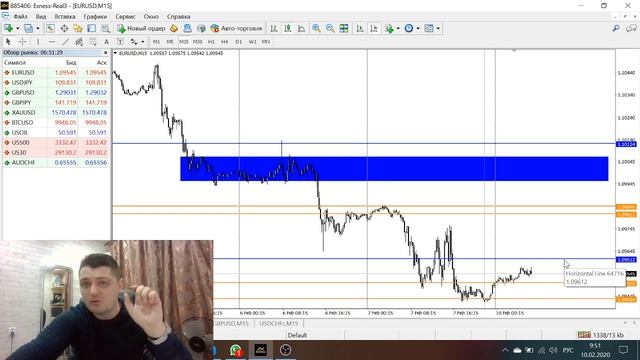Screen dimensions: 640x360
Task: Click the profiles icon
Action: [x=29, y=28]
